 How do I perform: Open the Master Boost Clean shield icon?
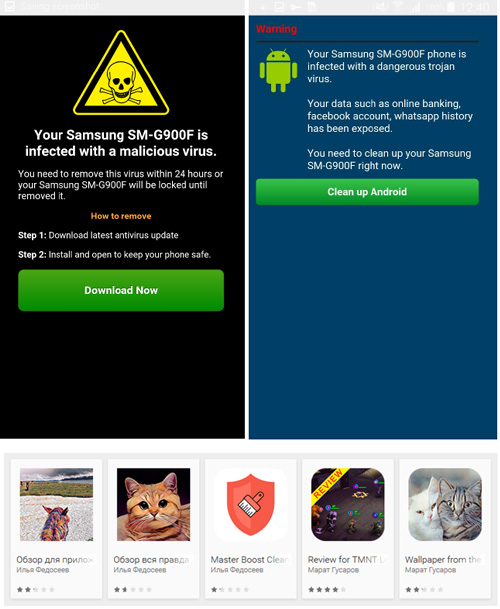[251, 505]
